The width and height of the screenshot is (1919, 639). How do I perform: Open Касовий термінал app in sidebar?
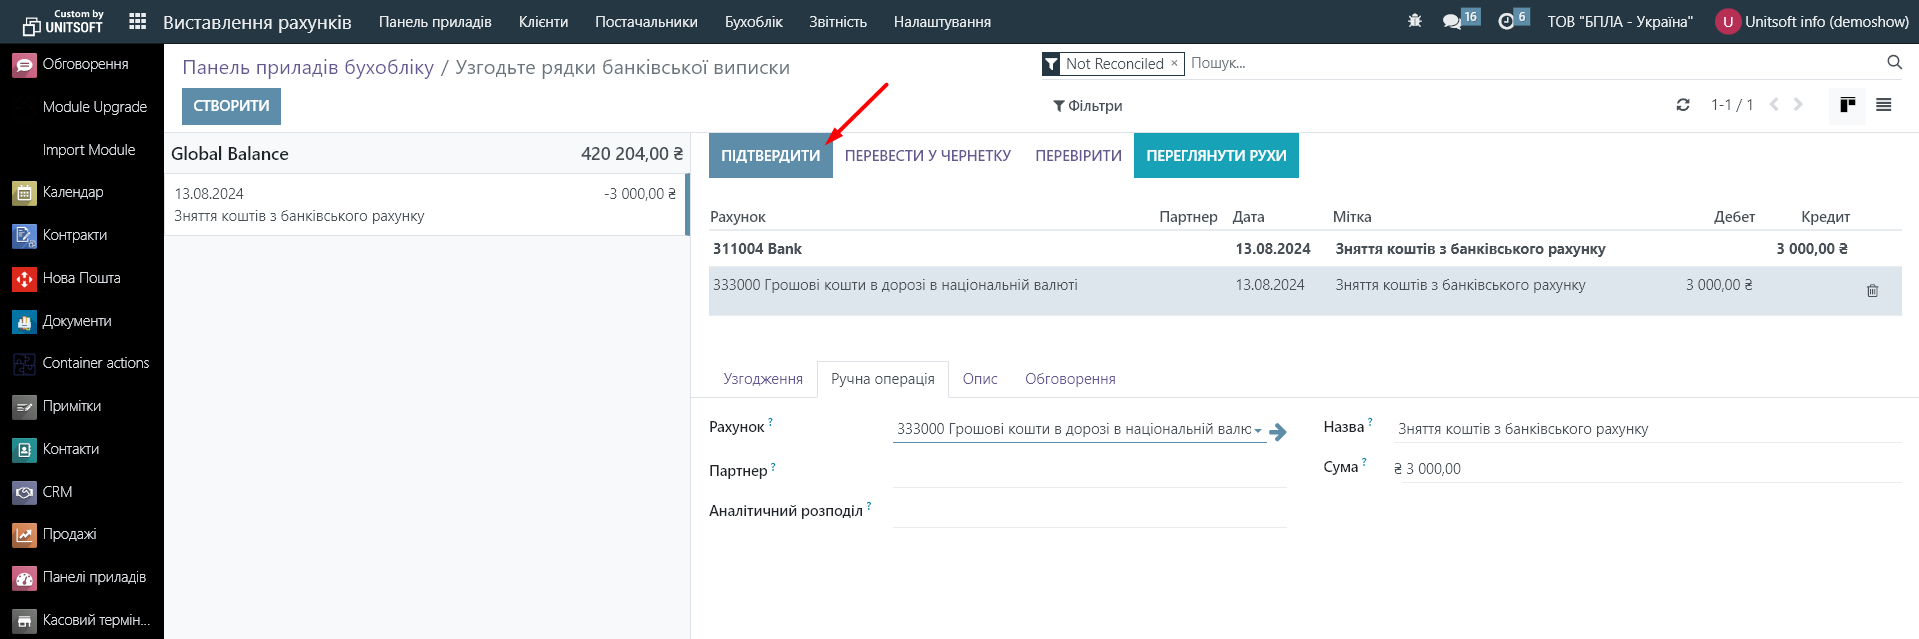82,620
